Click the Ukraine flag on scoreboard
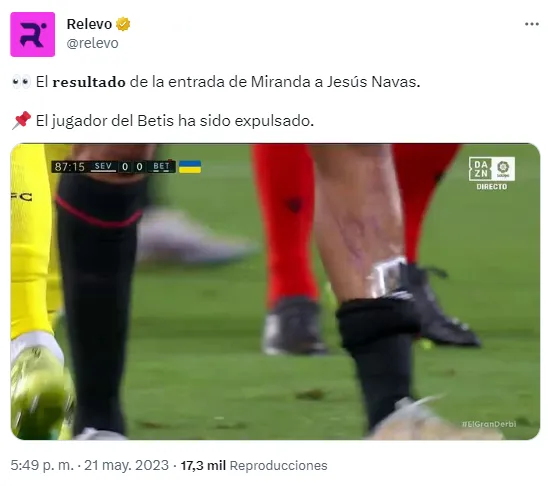Image resolution: width=551 pixels, height=486 pixels. point(190,167)
